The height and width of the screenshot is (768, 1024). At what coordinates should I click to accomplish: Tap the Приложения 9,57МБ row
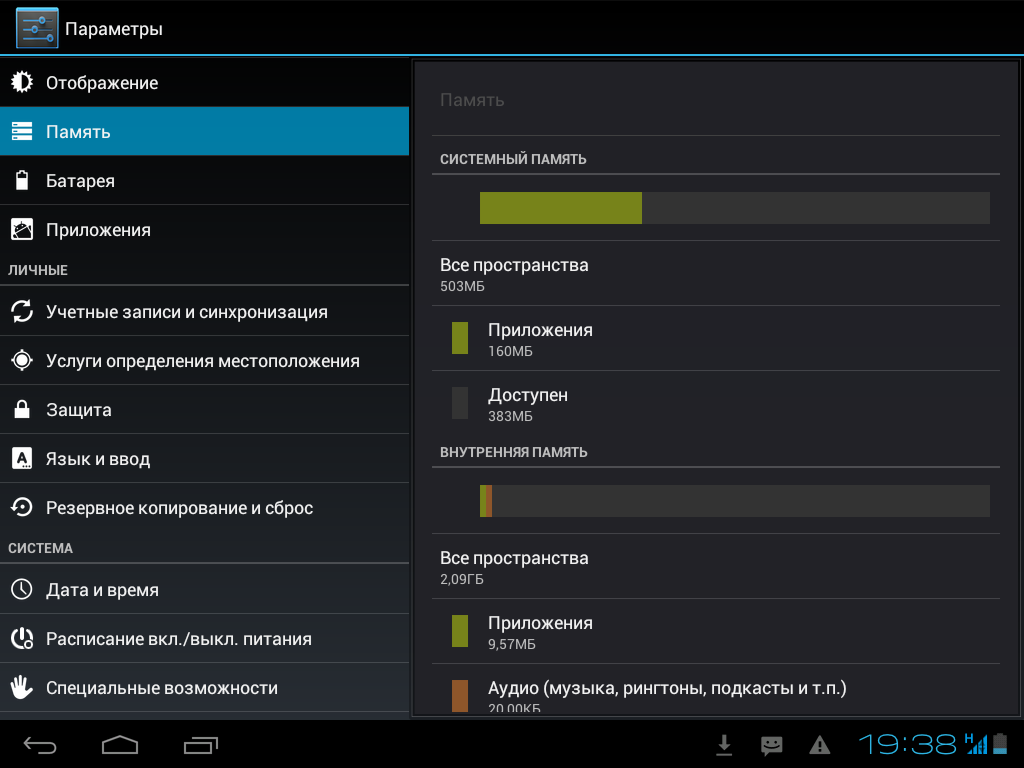[716, 631]
